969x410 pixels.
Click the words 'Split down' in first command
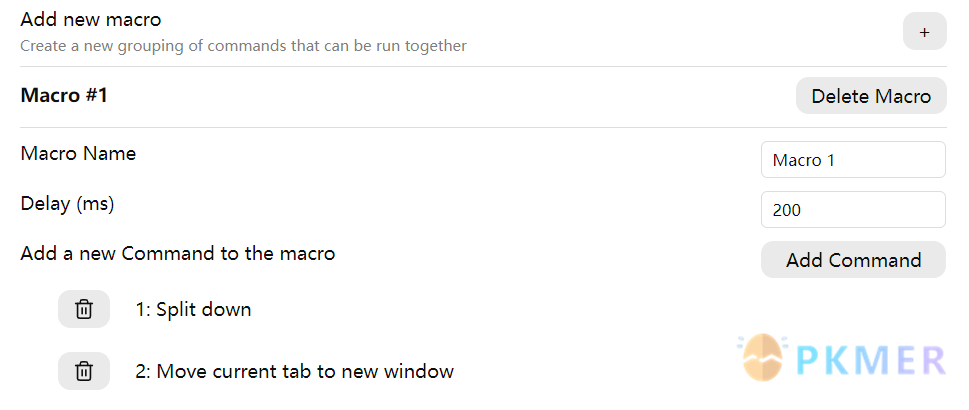(x=204, y=309)
